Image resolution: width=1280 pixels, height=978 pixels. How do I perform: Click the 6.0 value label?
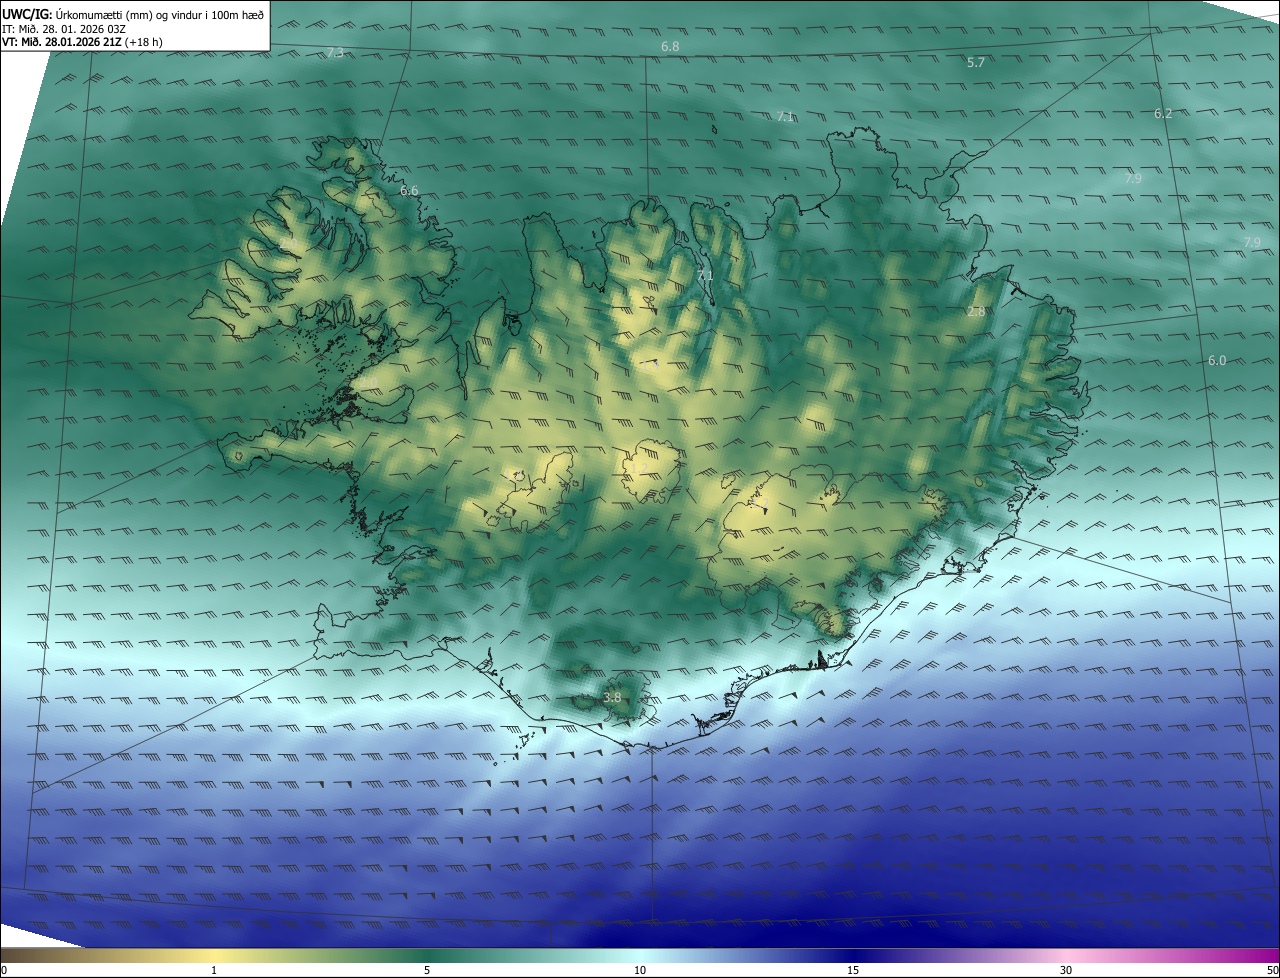click(1216, 360)
